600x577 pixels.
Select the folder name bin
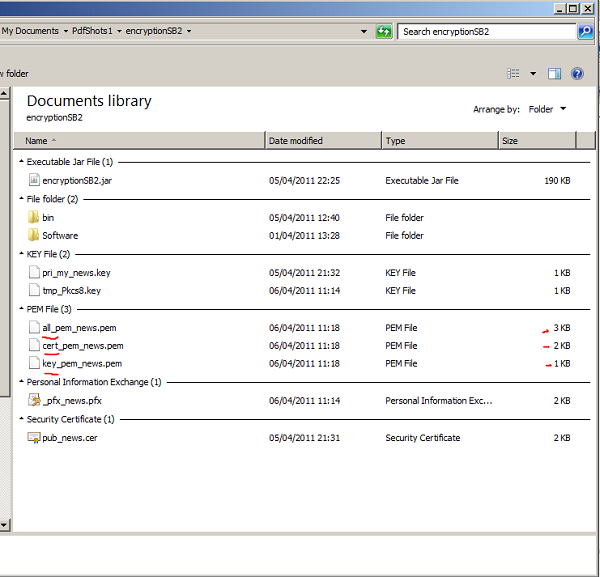[48, 217]
